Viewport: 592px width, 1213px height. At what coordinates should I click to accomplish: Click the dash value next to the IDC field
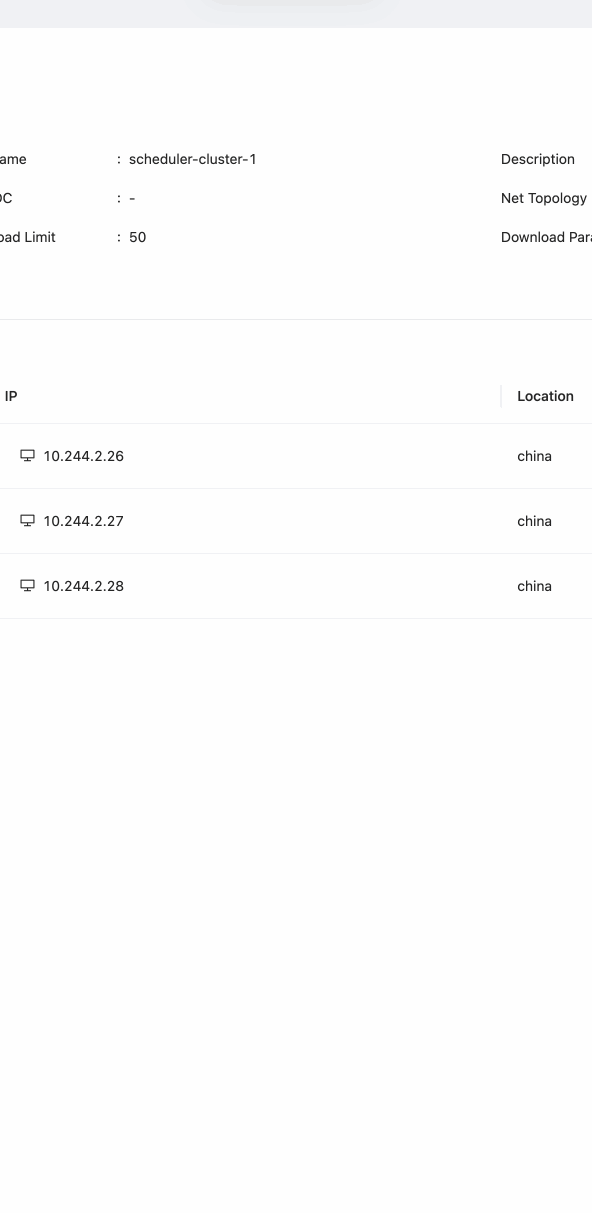pyautogui.click(x=129, y=198)
